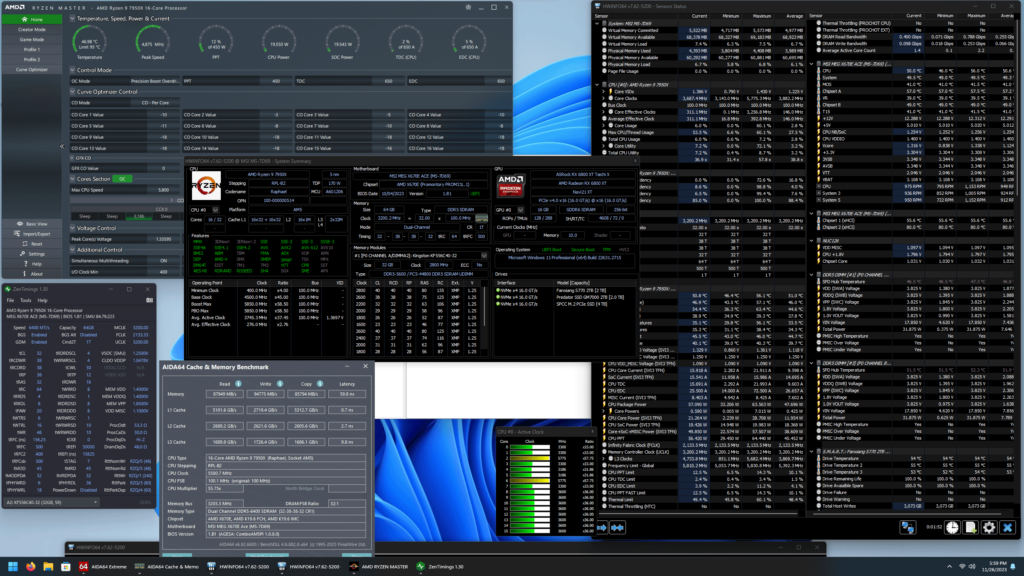Switch to ZenTimings 1.30 taskbar item
Screen dimensions: 1024x576
click(x=440, y=566)
